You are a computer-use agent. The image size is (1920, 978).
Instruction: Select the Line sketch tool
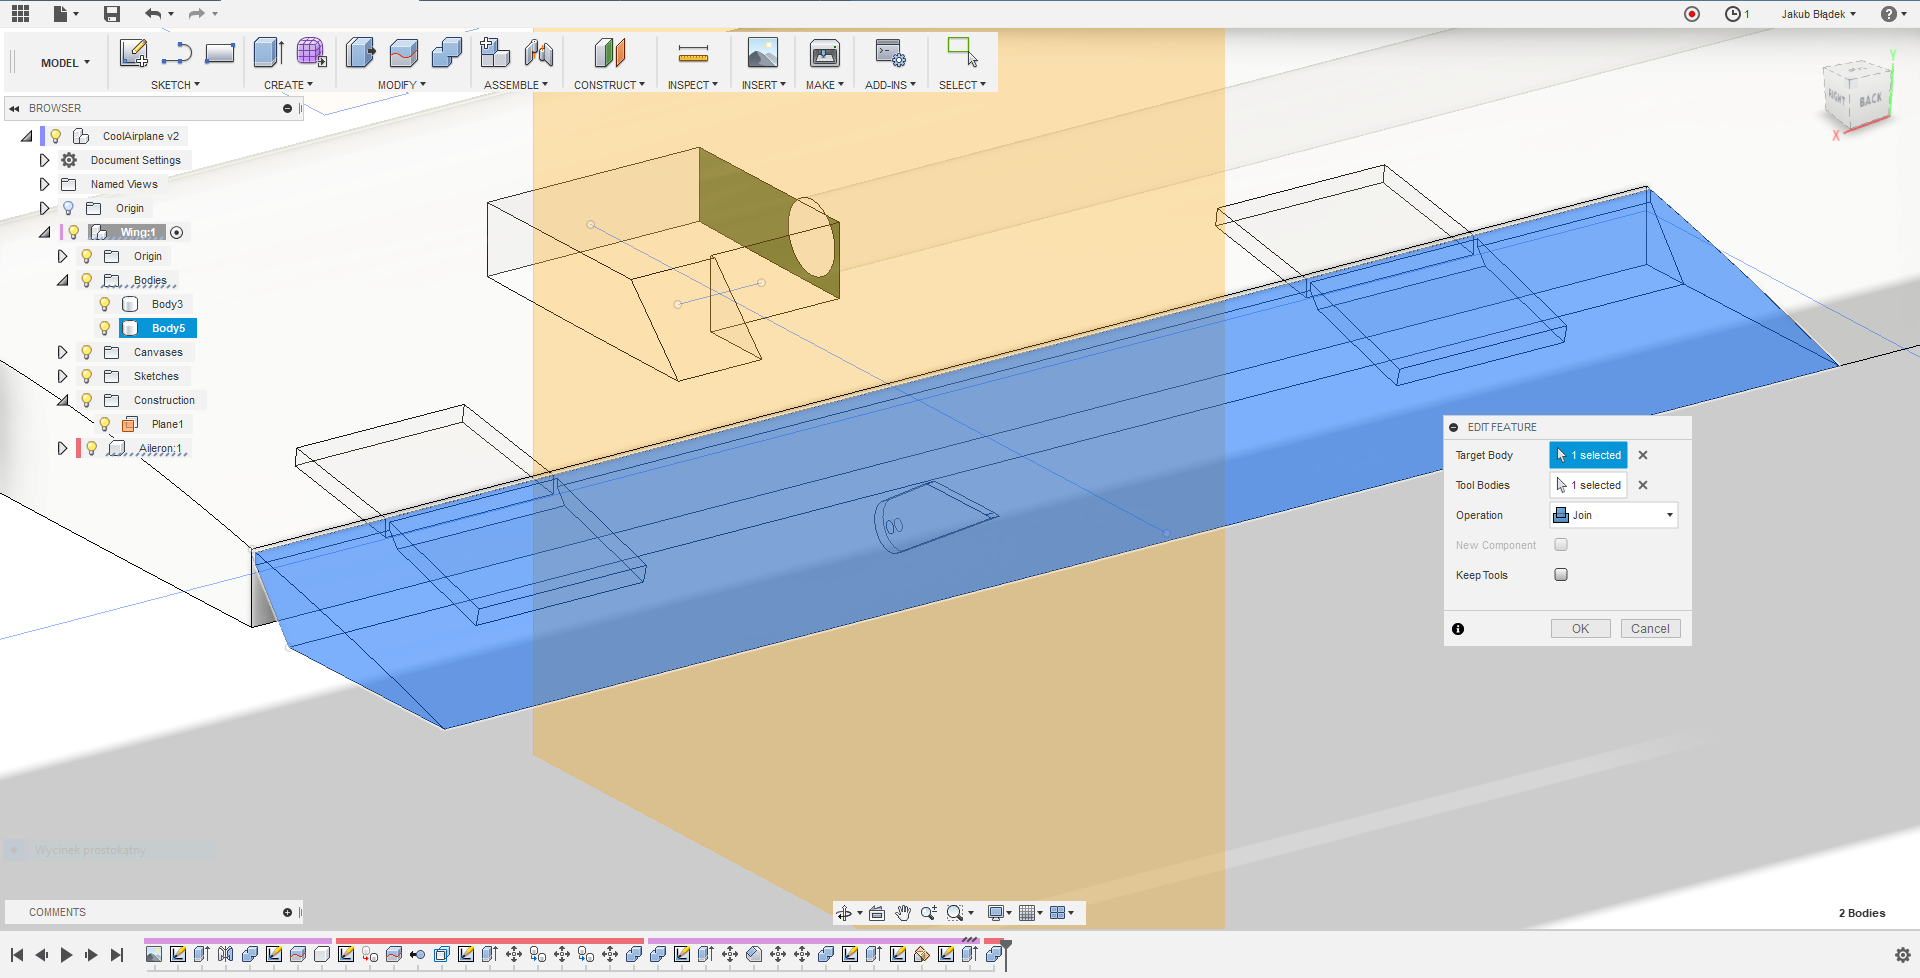coord(176,53)
